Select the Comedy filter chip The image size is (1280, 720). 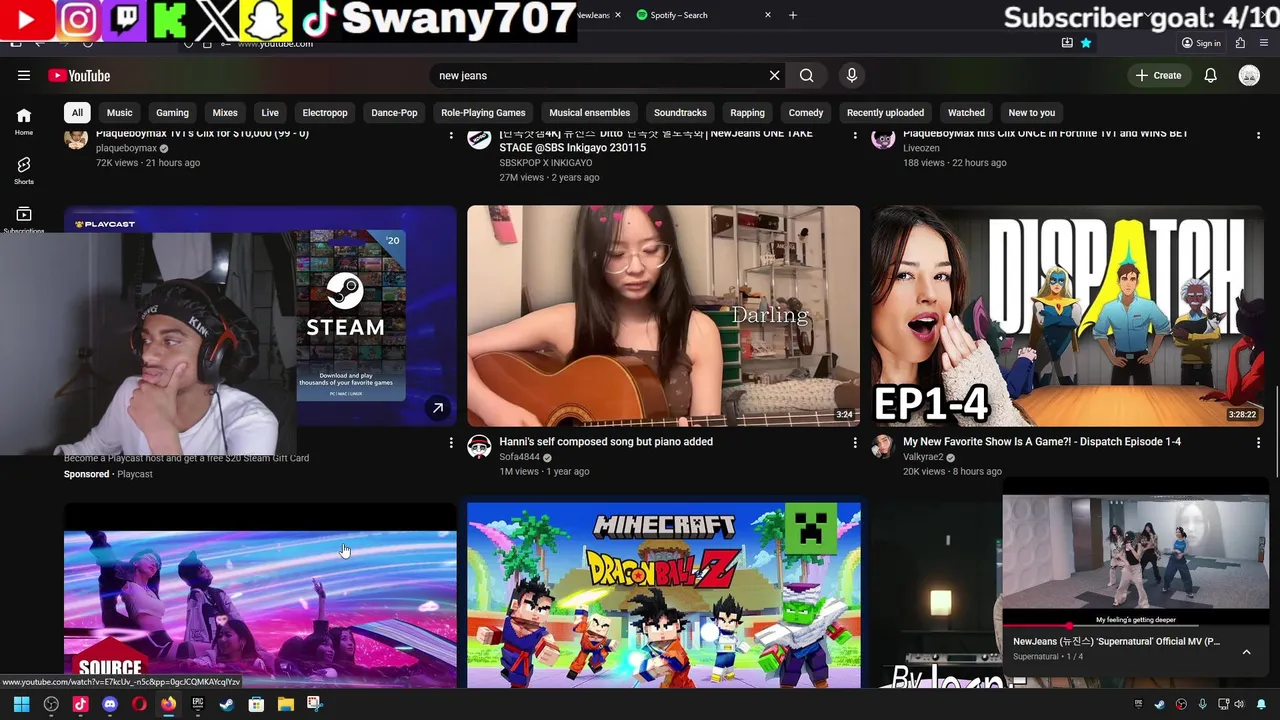coord(806,112)
